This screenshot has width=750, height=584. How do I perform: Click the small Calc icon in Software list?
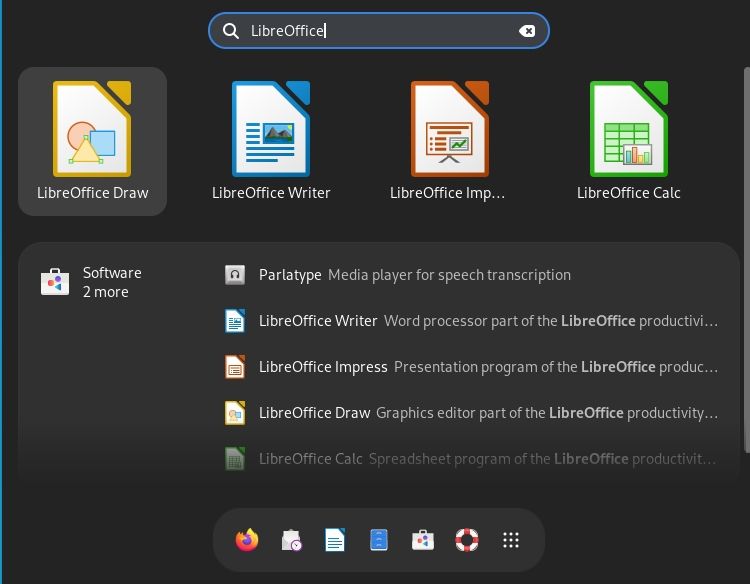(x=235, y=459)
